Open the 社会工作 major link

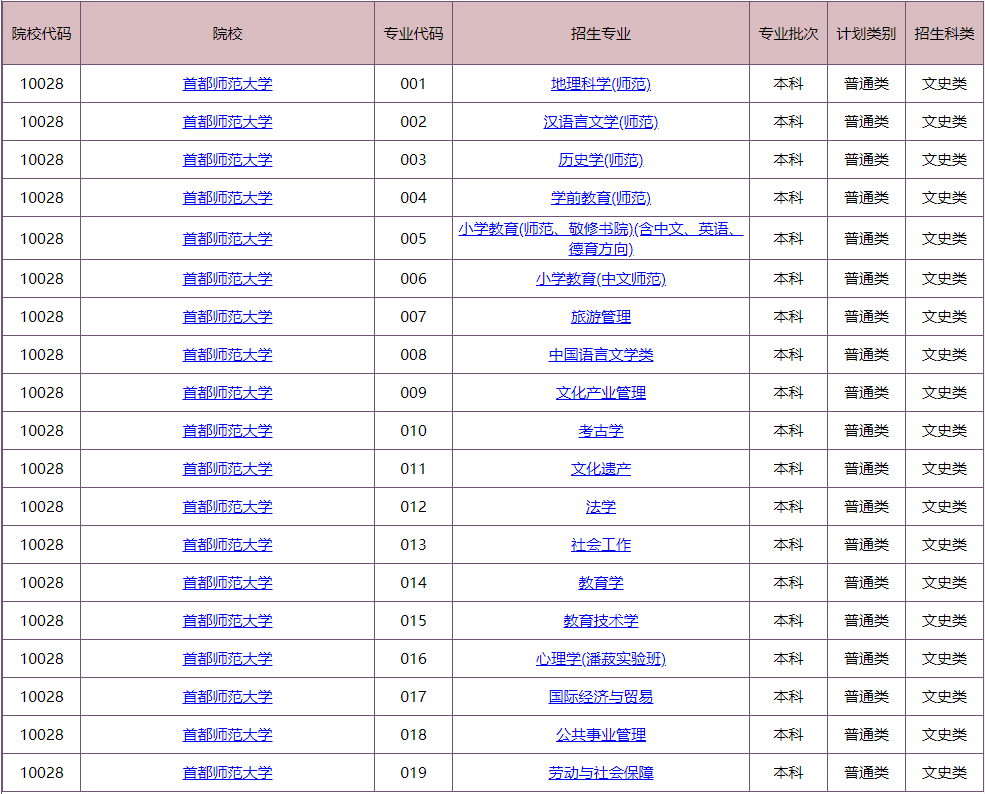(x=601, y=545)
